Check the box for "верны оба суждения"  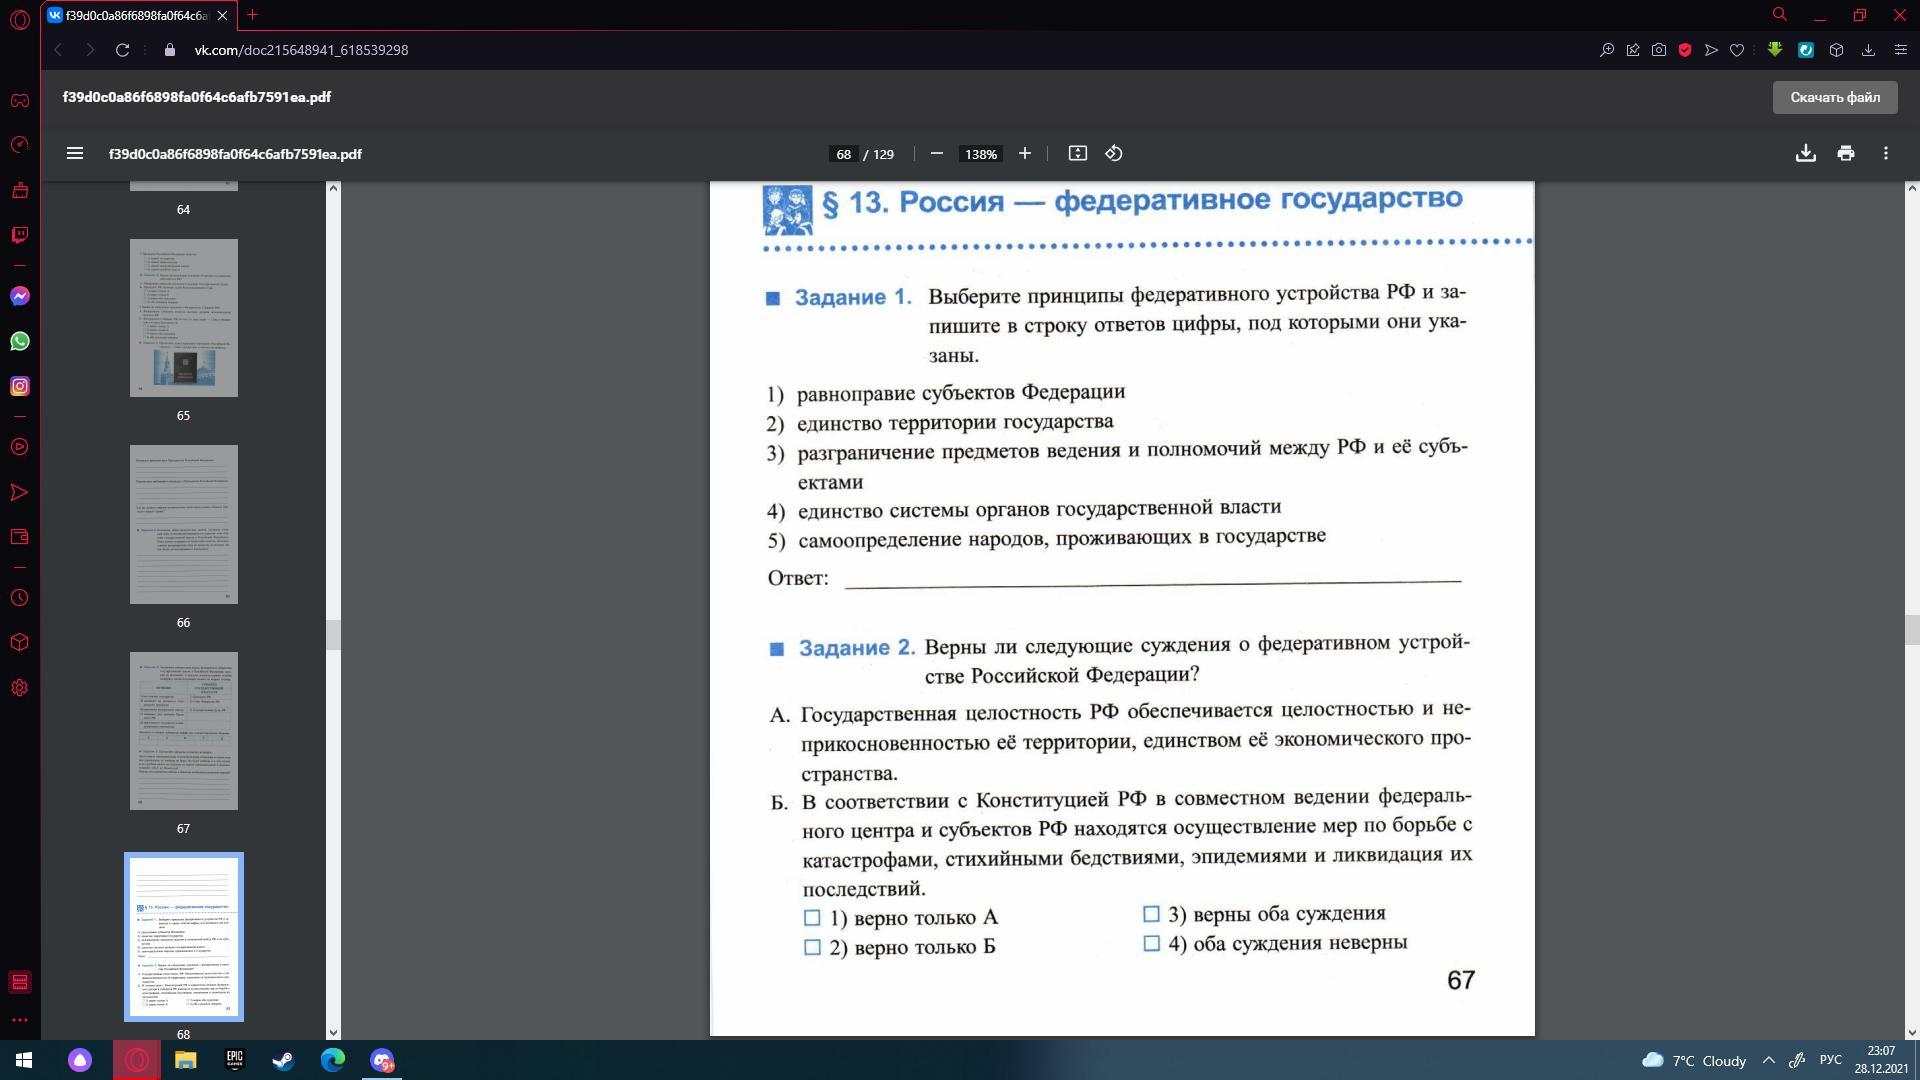(x=1151, y=914)
